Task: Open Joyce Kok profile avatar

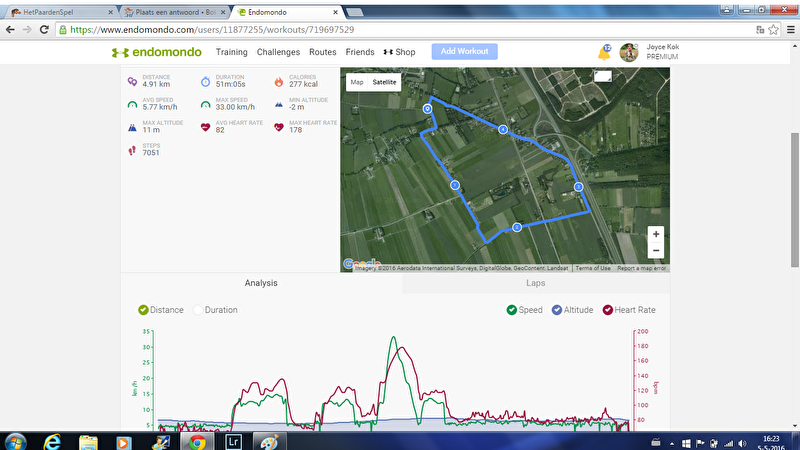Action: pyautogui.click(x=629, y=52)
